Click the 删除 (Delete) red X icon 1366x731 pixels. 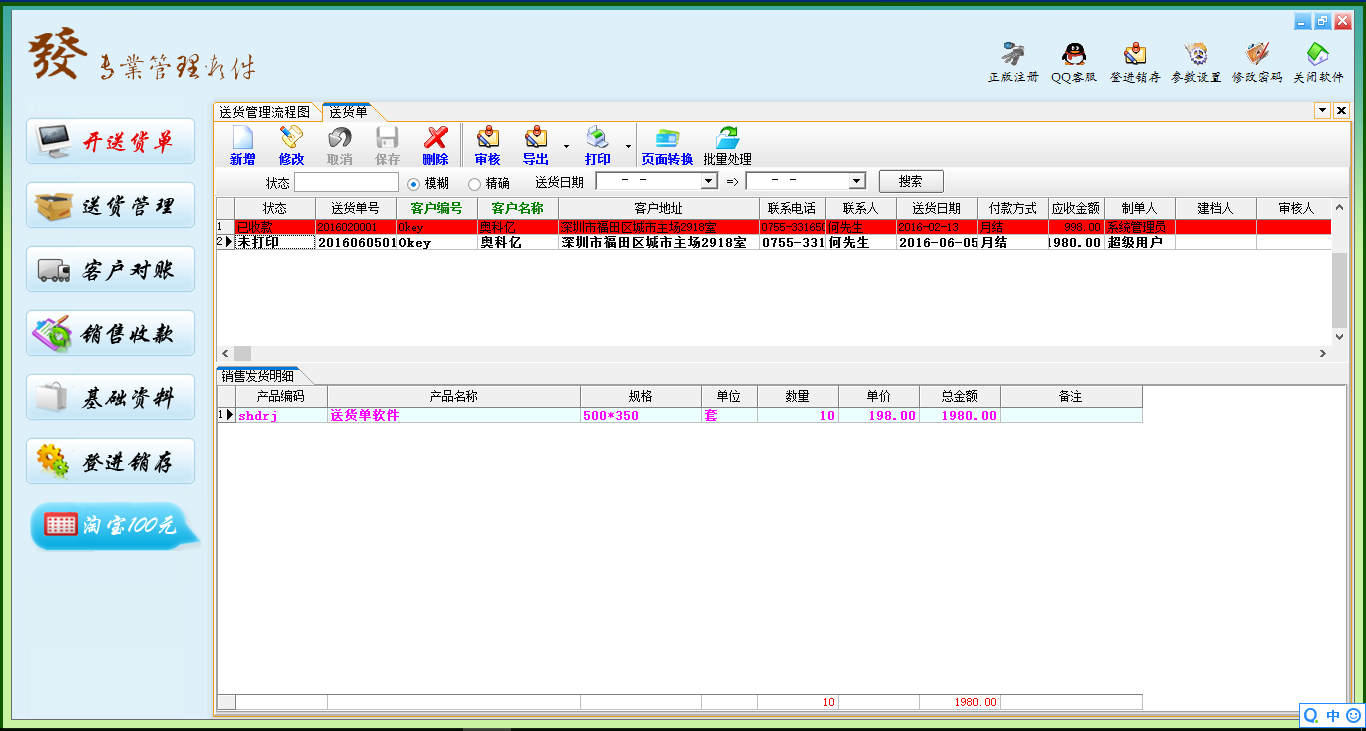435,138
